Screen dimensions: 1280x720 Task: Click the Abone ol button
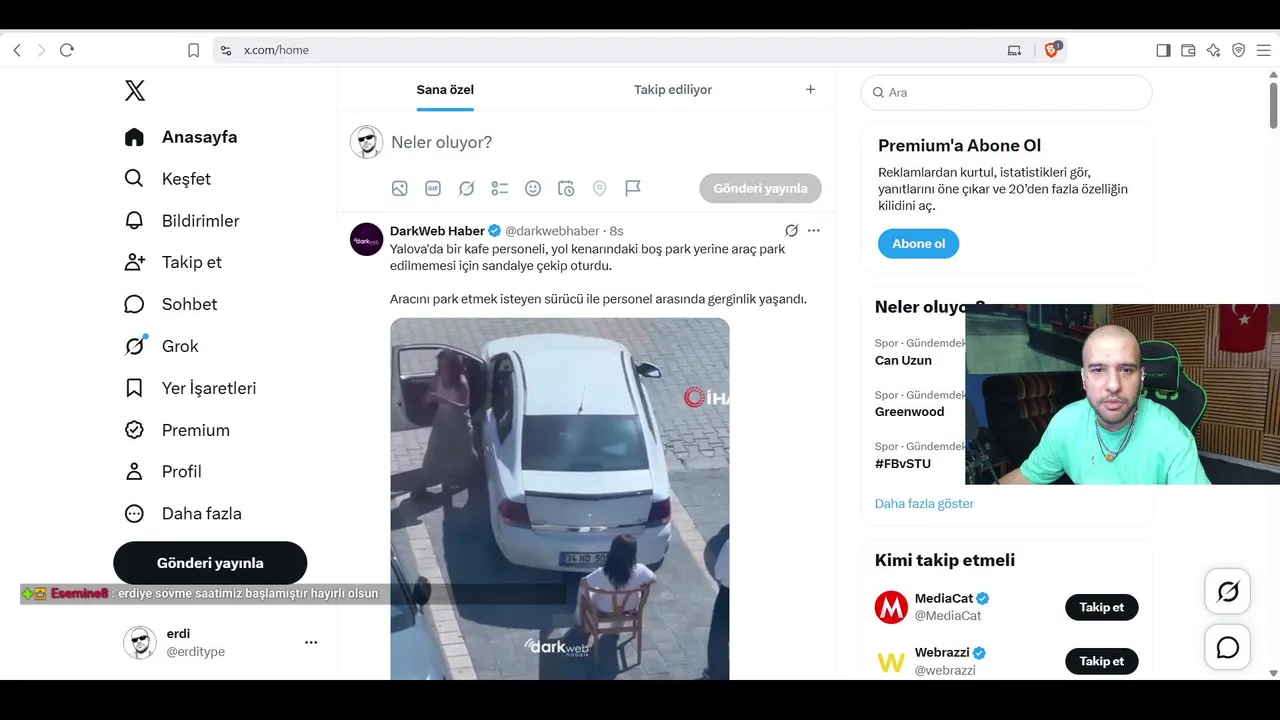[918, 244]
